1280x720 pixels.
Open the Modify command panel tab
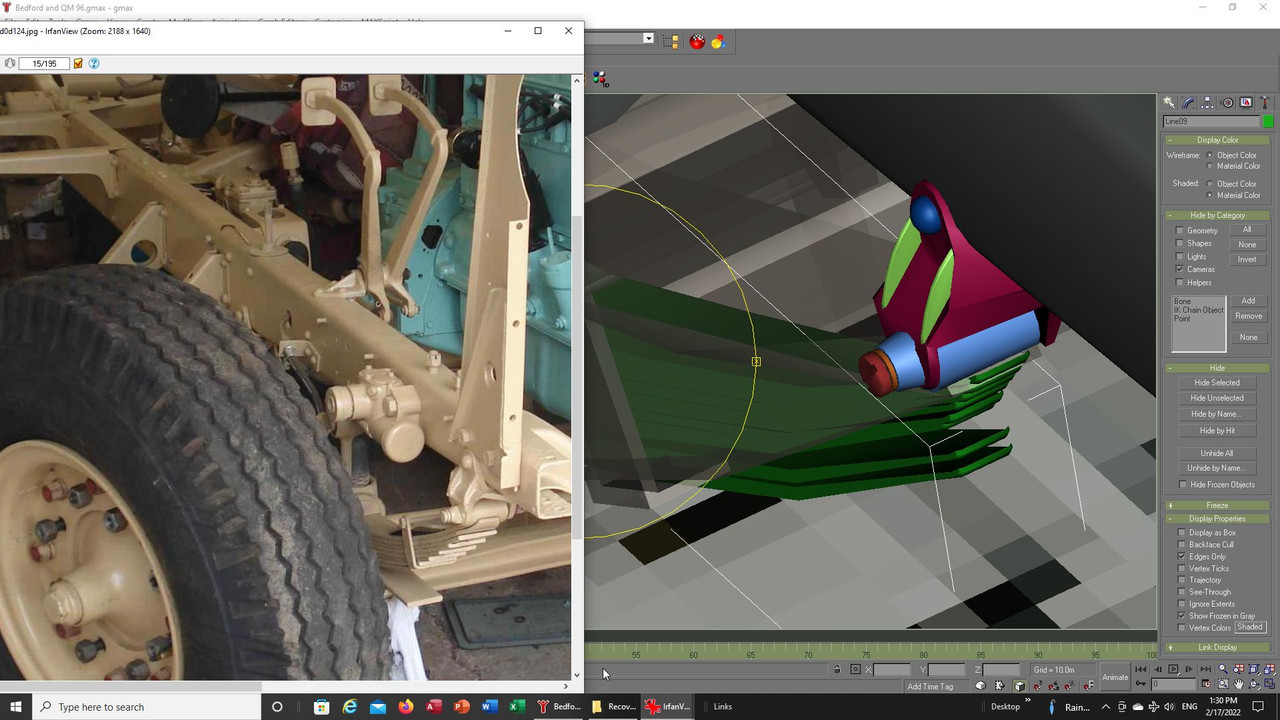click(1188, 103)
